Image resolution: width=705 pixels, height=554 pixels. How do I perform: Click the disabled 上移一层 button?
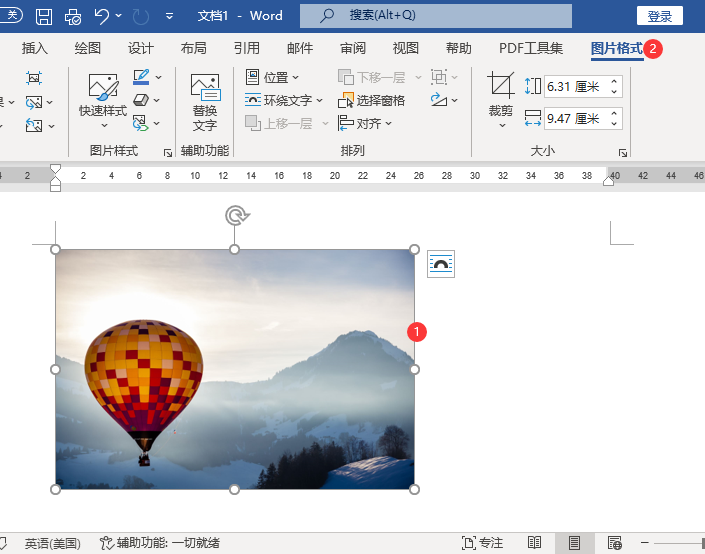click(279, 123)
